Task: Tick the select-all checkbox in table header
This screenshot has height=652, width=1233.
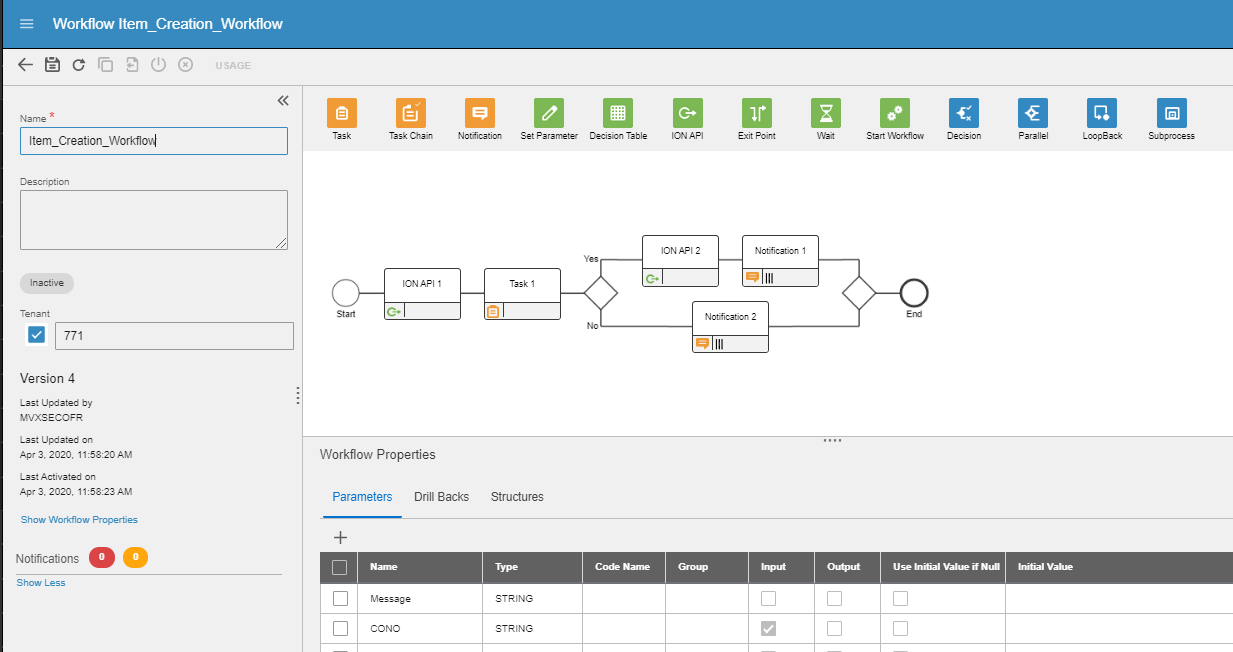Action: pos(340,567)
